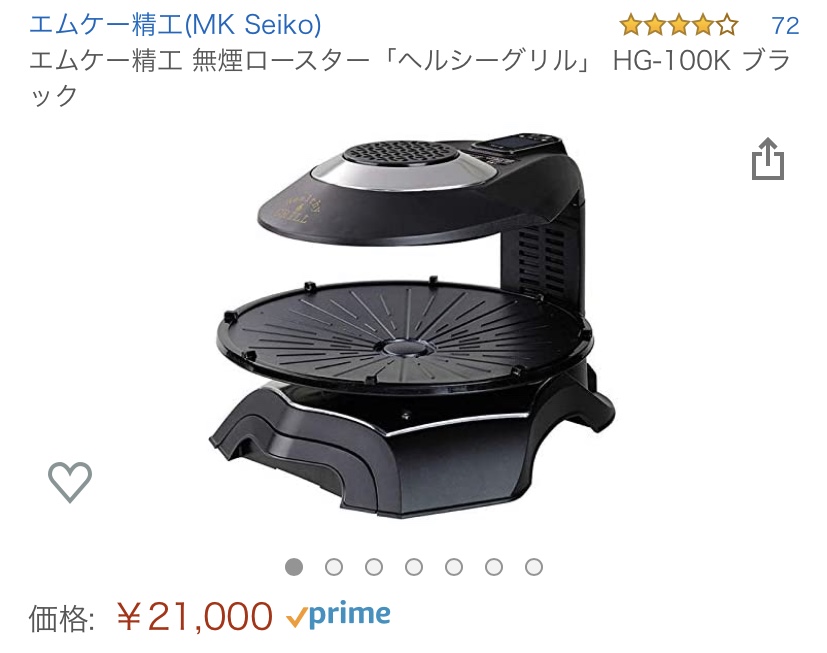This screenshot has width=827, height=653.
Task: Add the item to wishlist with the heart icon
Action: click(70, 482)
